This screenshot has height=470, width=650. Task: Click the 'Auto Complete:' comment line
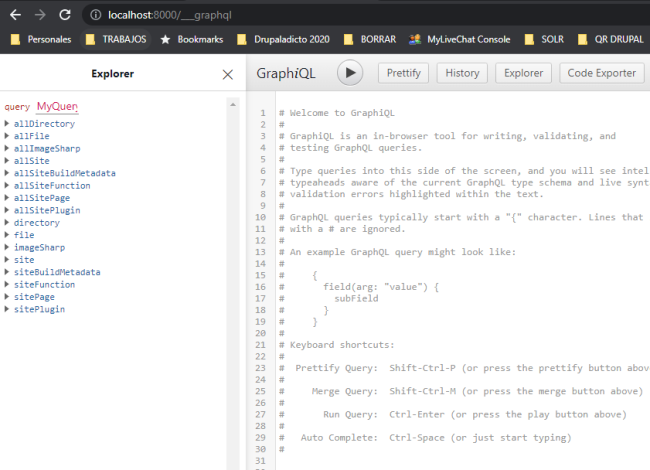click(425, 438)
